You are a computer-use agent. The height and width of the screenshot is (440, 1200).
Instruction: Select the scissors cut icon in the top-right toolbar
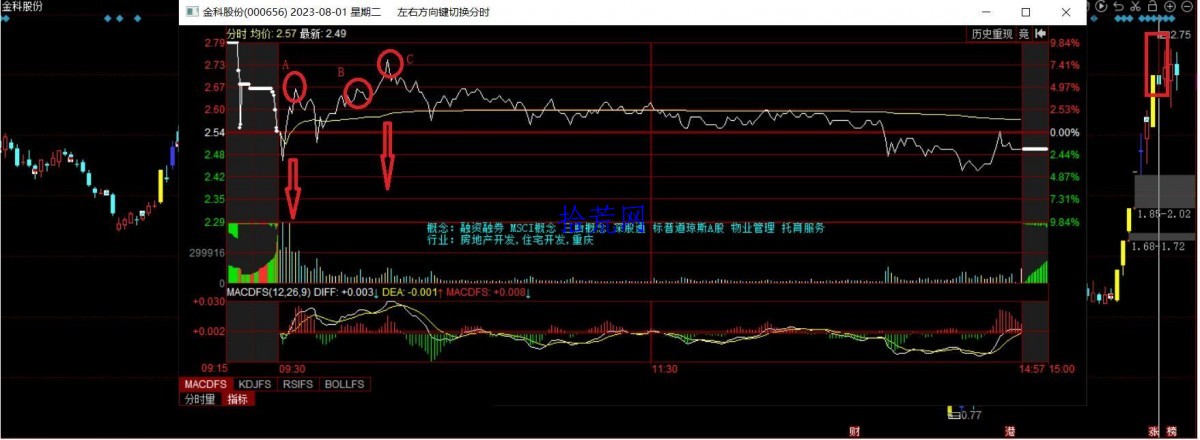[1135, 6]
